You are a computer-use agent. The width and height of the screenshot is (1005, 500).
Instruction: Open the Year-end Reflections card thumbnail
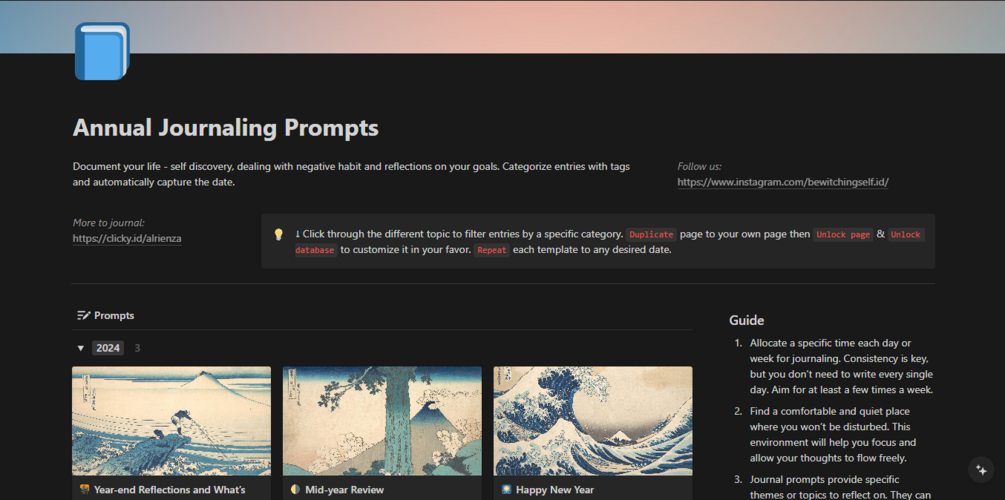point(171,421)
